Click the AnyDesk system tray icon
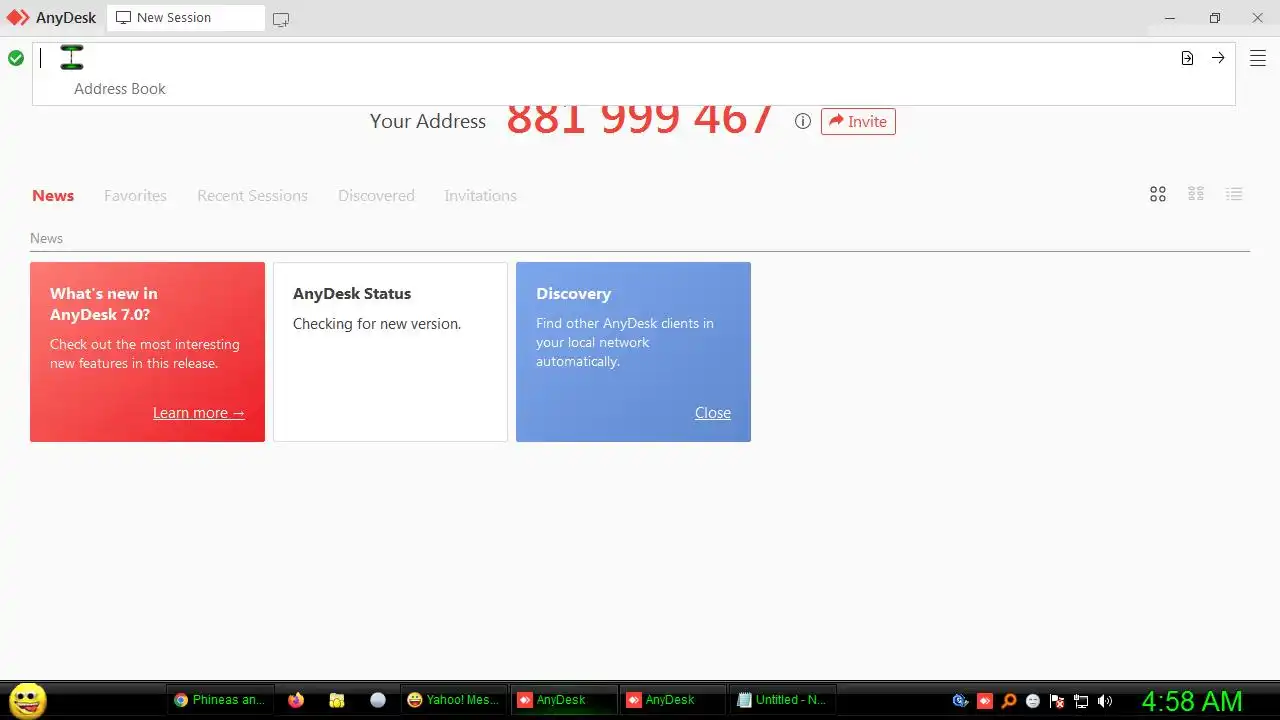The height and width of the screenshot is (720, 1280). [x=985, y=701]
